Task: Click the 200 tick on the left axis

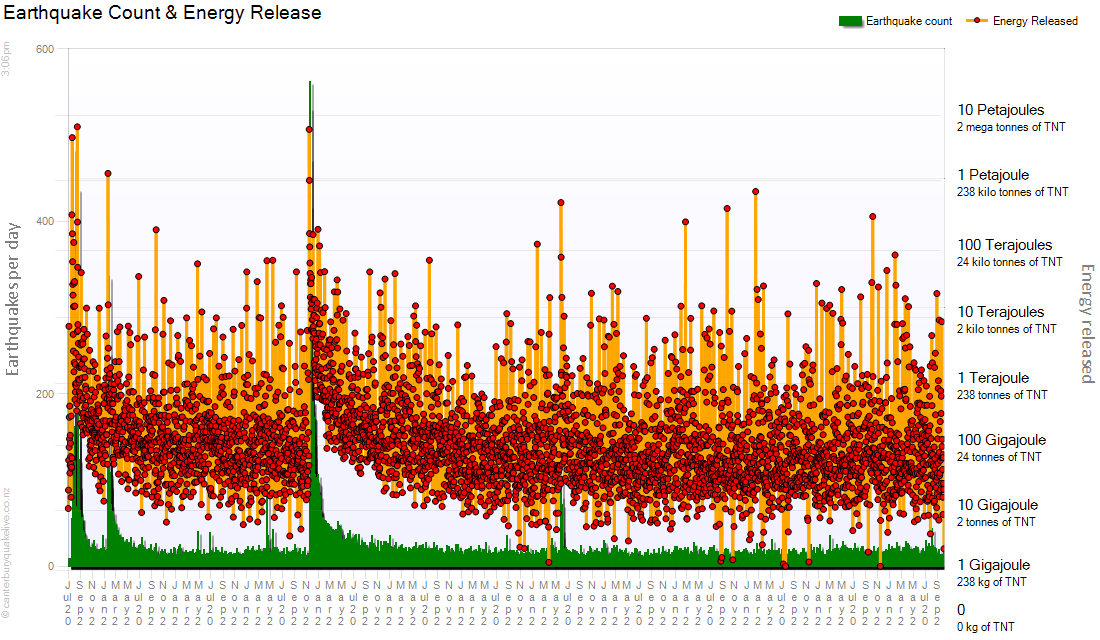Action: [44, 394]
